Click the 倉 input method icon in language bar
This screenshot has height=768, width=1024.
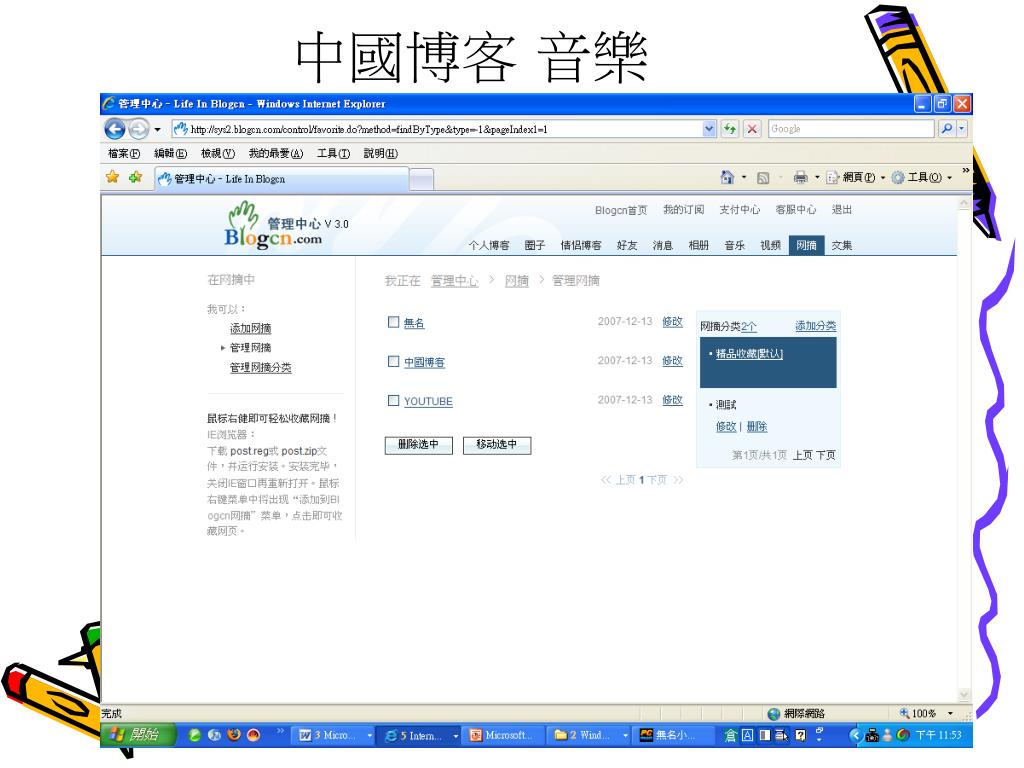(x=731, y=735)
